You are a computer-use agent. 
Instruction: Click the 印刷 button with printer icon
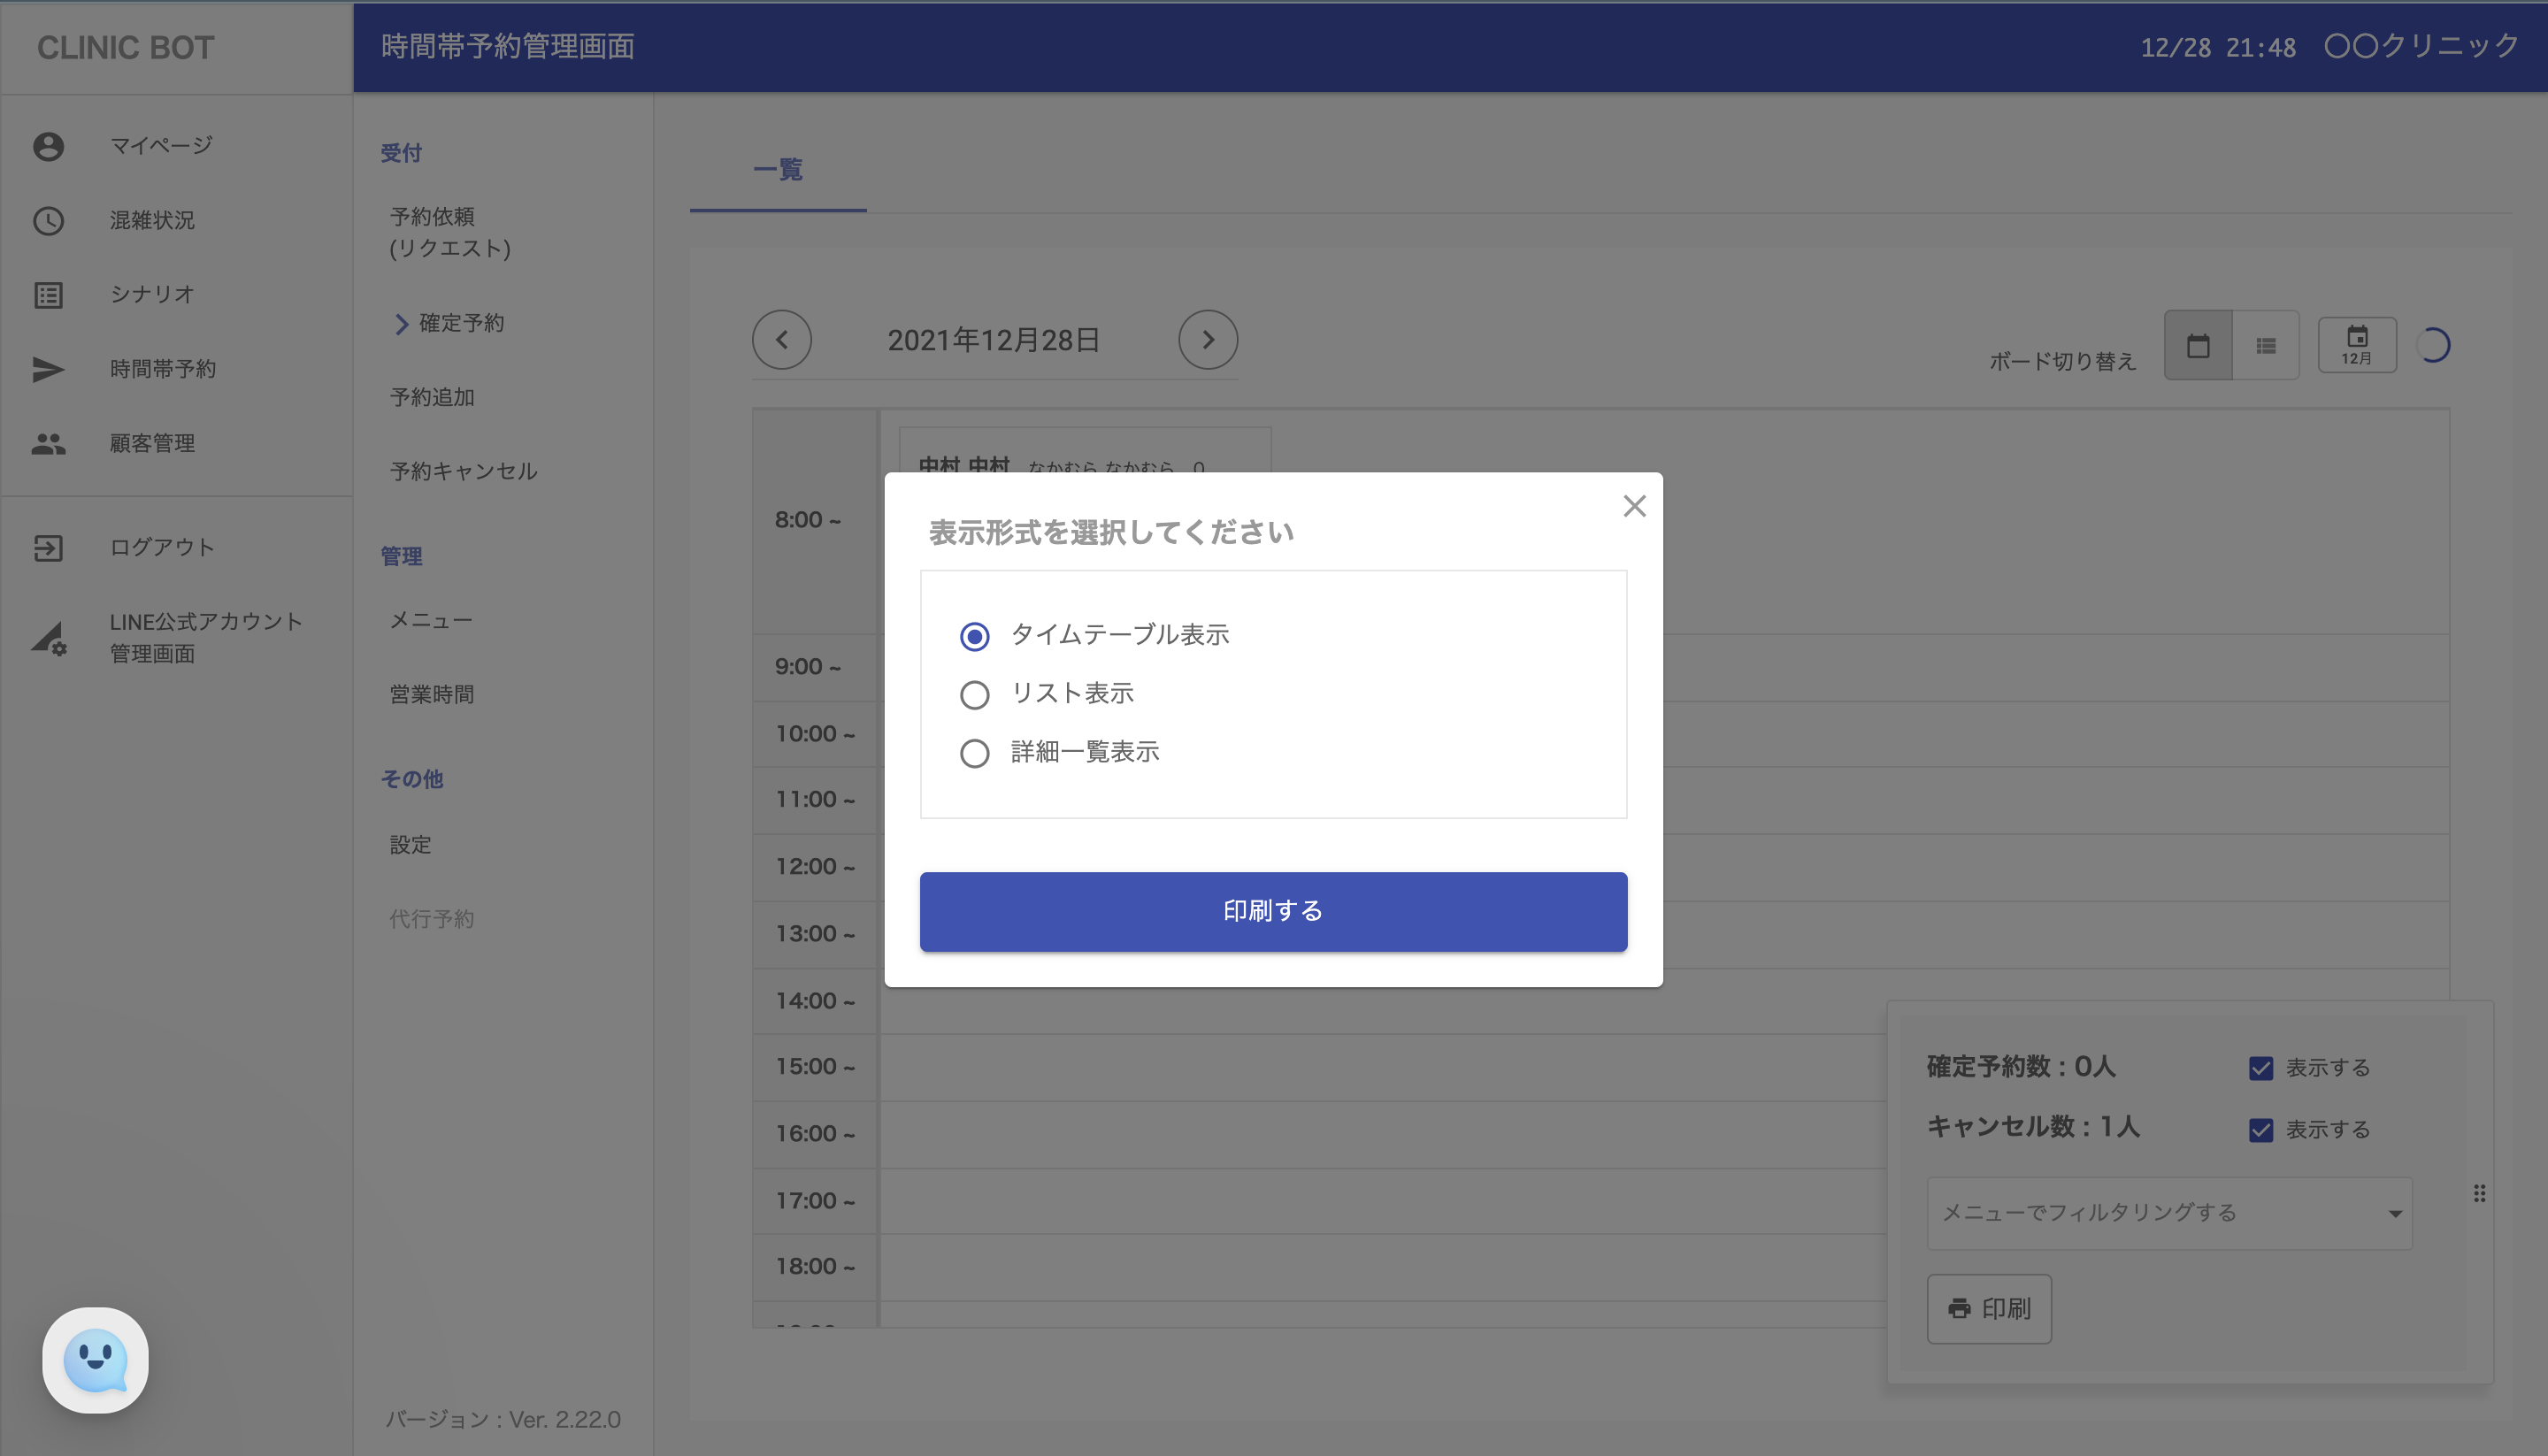(1988, 1308)
